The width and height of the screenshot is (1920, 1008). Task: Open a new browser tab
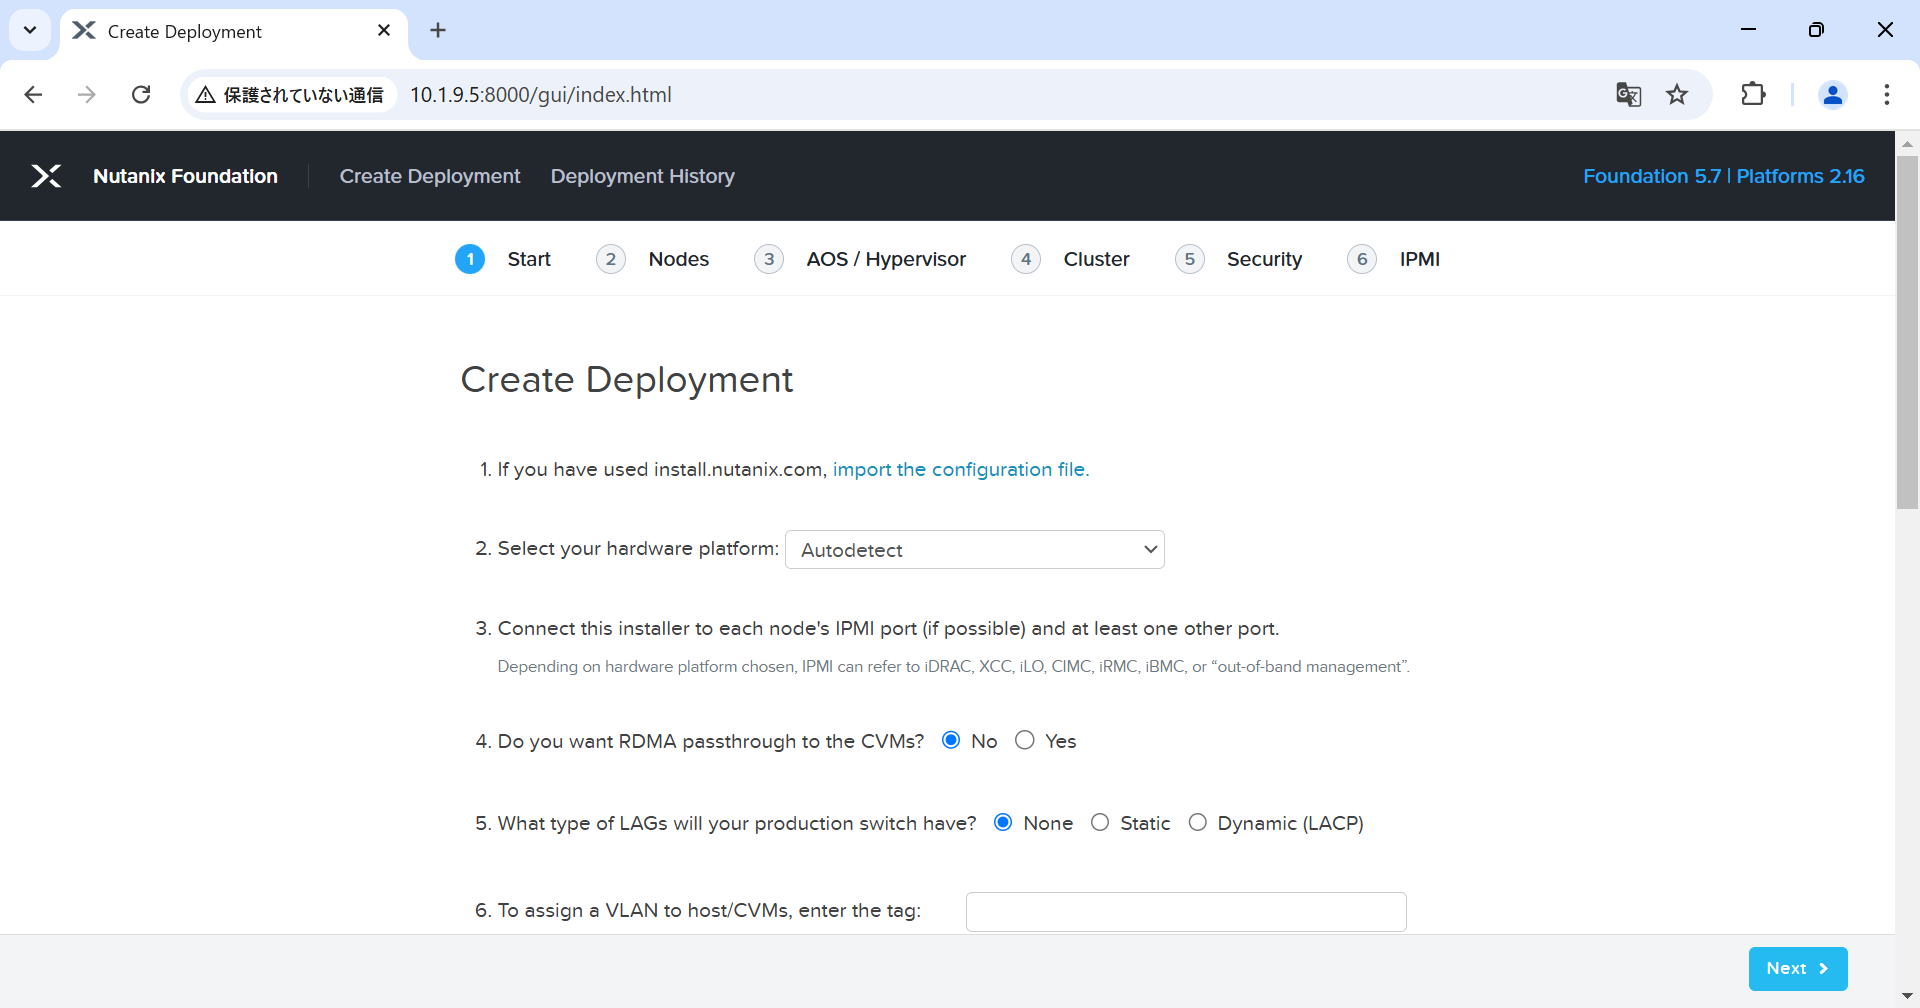click(438, 31)
